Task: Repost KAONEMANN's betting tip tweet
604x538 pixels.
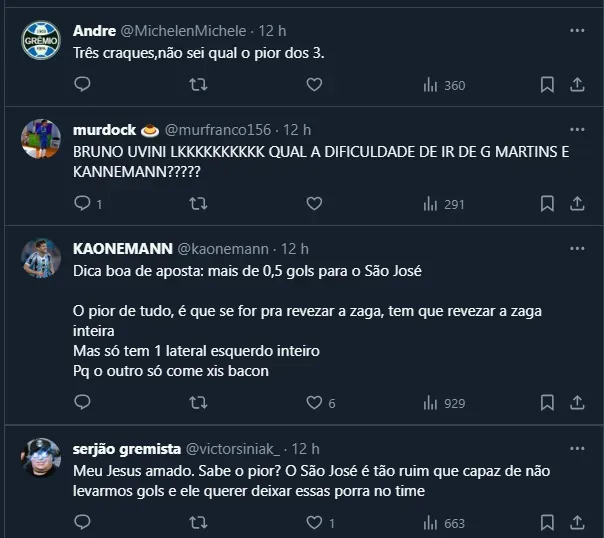Action: click(198, 403)
